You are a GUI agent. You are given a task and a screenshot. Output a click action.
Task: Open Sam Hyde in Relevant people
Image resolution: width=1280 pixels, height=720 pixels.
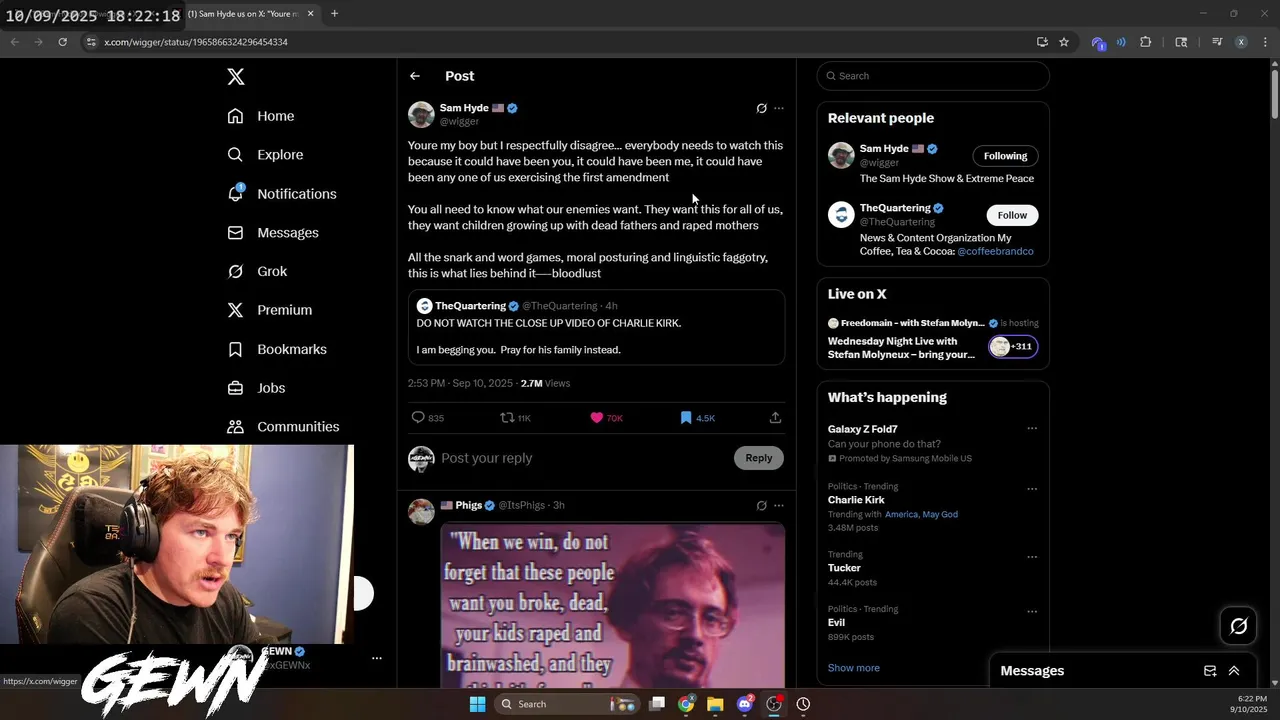coord(884,149)
